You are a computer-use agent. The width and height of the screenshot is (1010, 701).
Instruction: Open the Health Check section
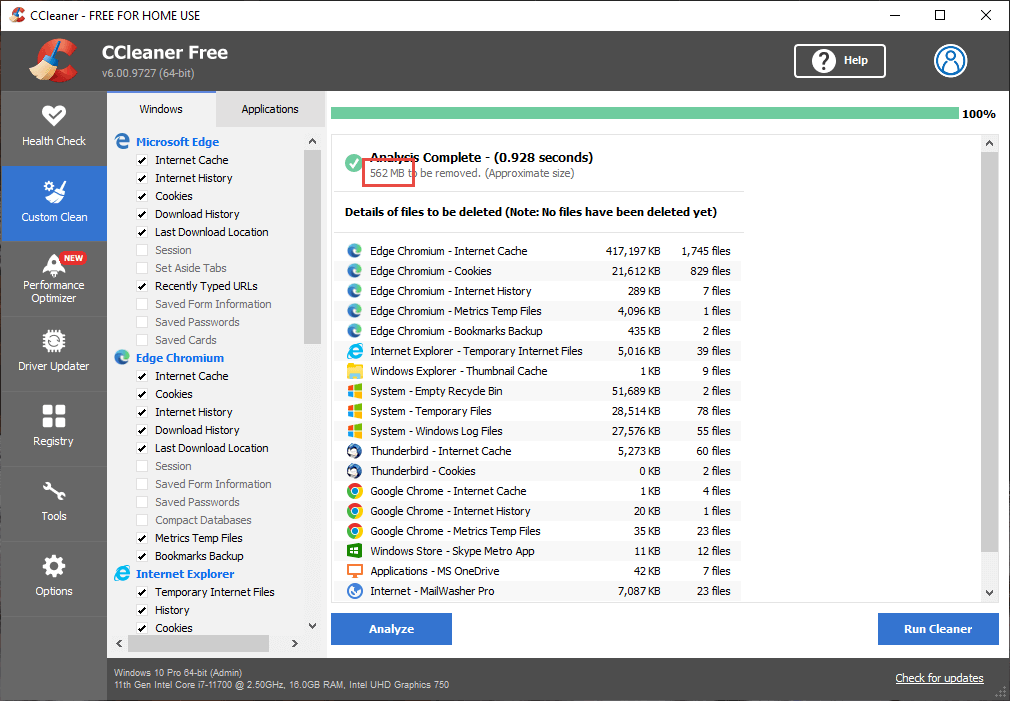click(53, 128)
